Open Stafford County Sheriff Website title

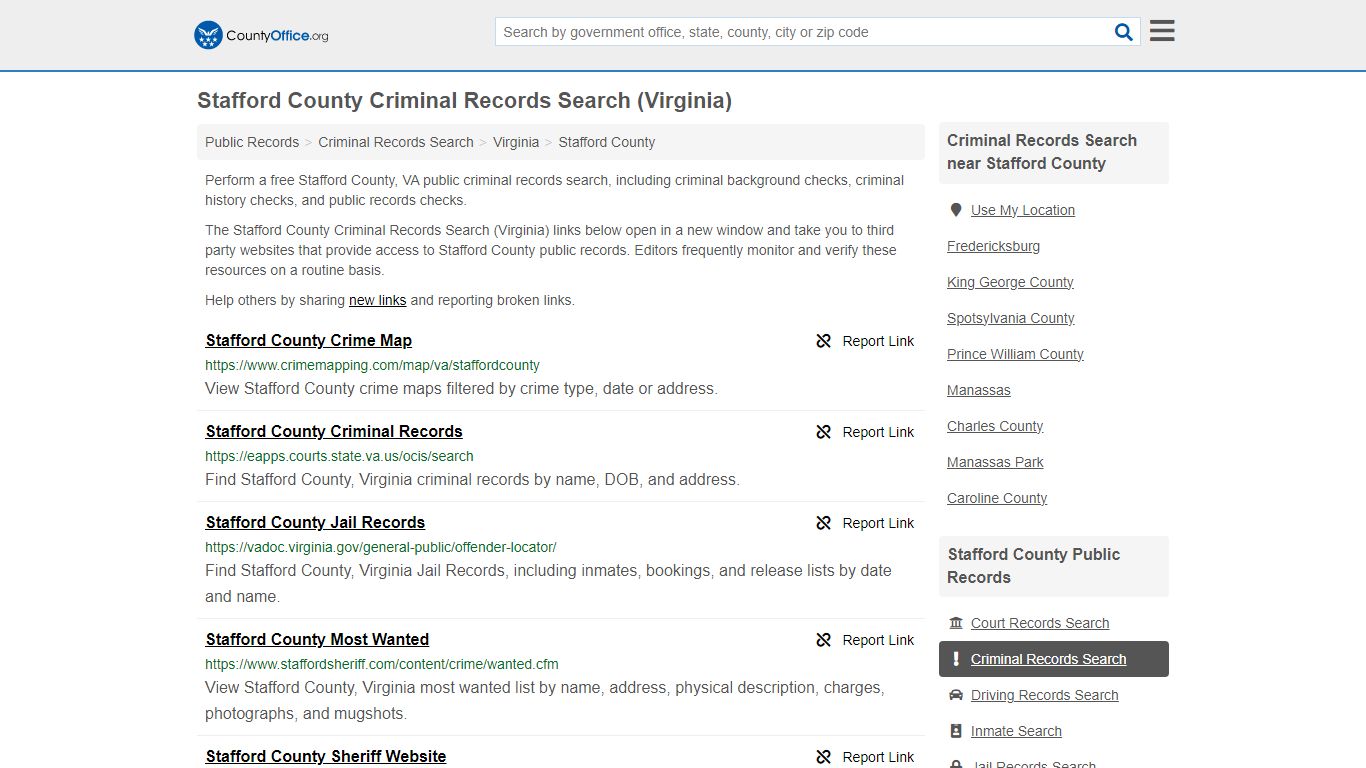pyautogui.click(x=326, y=756)
